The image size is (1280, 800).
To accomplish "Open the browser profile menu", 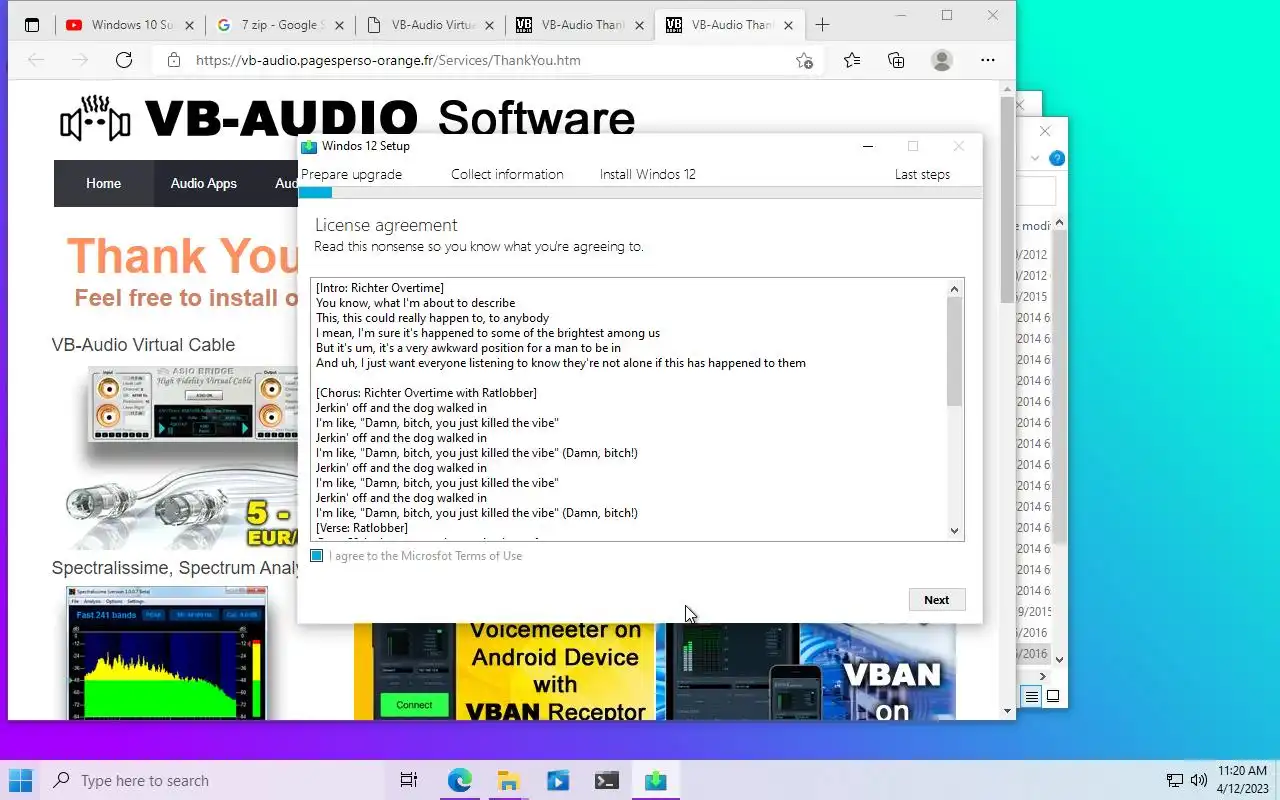I will [942, 60].
